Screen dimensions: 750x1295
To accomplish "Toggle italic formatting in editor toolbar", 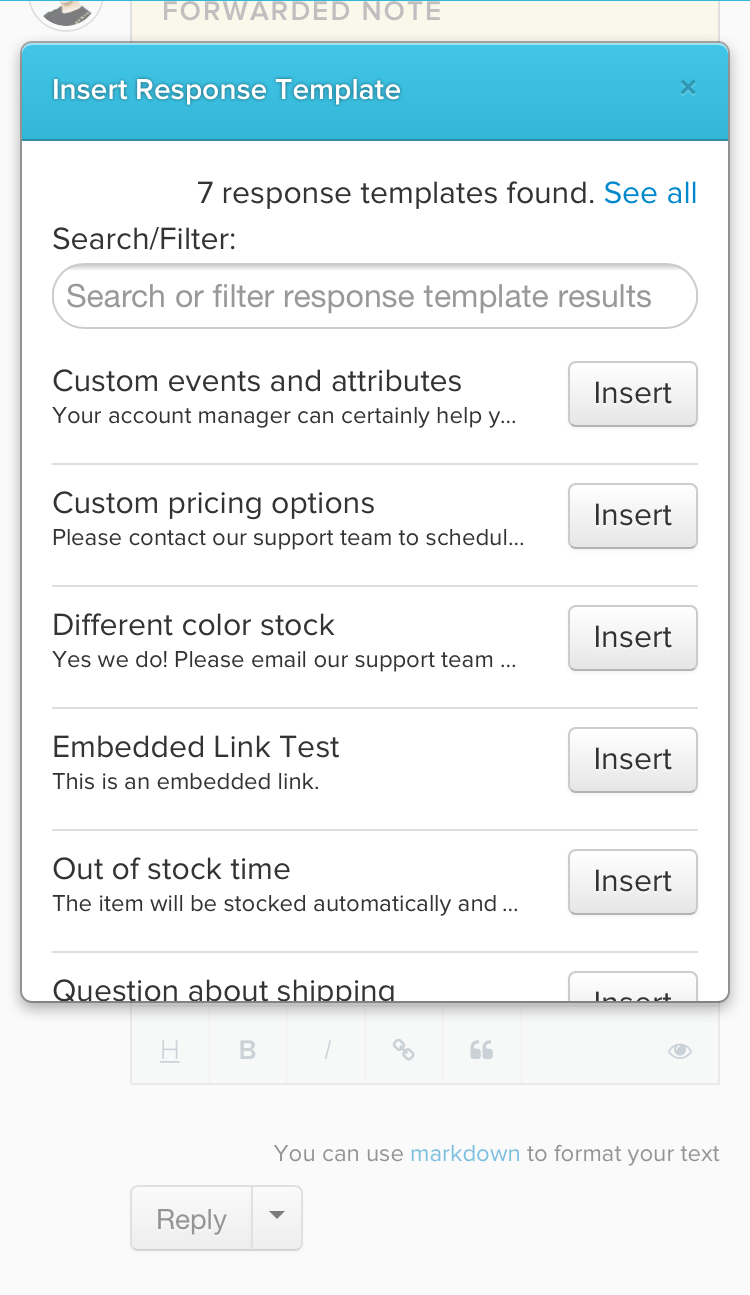I will tap(327, 1050).
